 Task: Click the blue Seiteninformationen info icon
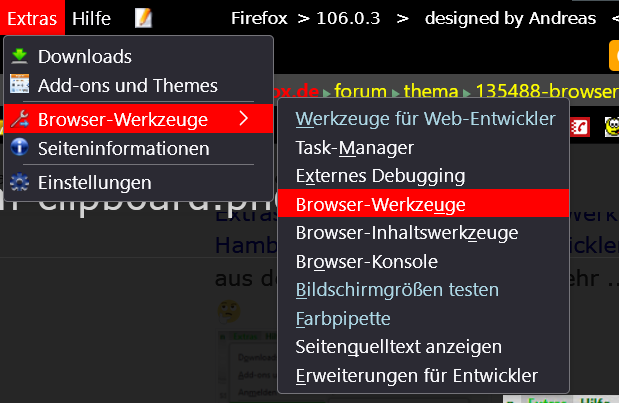(19, 148)
